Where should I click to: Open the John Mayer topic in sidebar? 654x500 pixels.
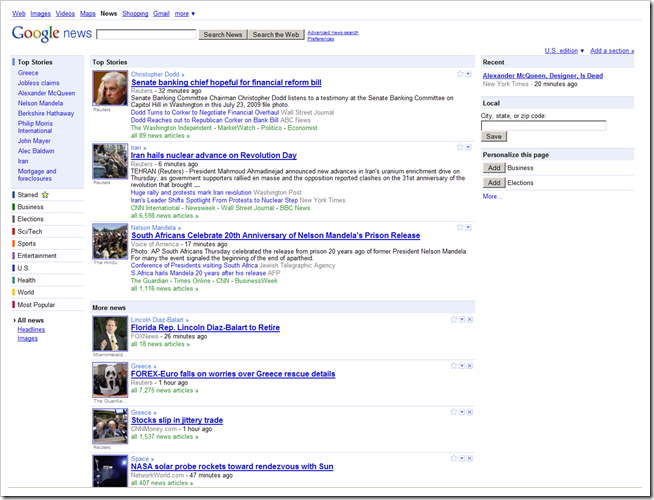pos(34,141)
